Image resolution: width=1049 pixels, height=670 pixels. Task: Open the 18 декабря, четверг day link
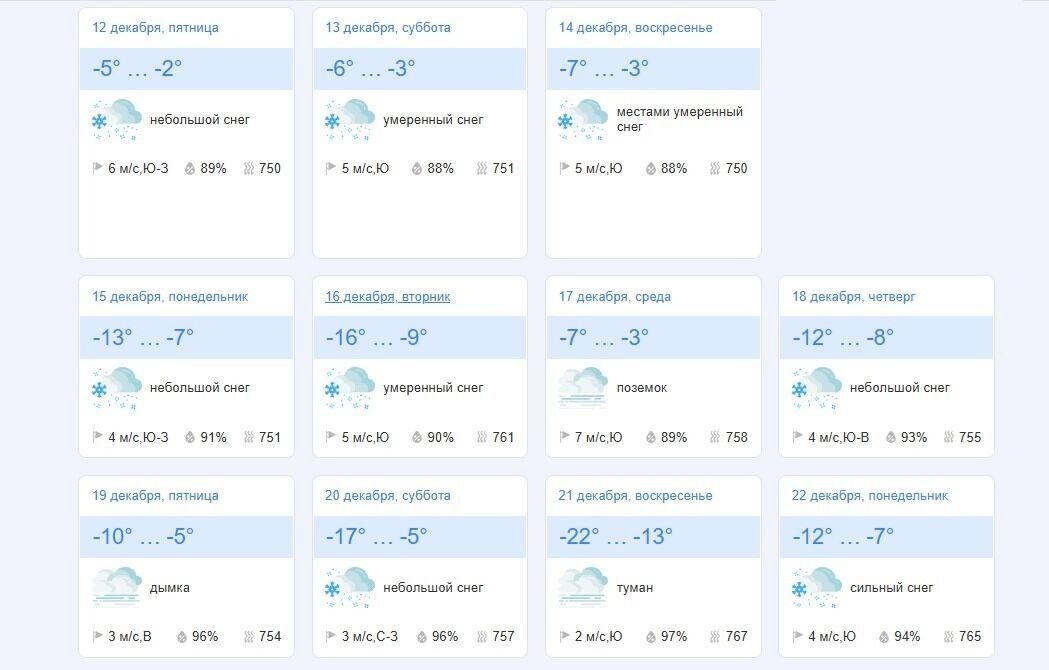point(853,297)
